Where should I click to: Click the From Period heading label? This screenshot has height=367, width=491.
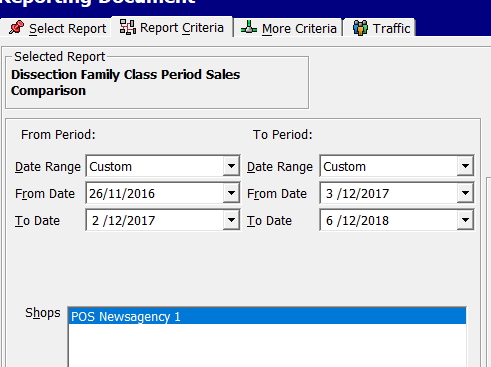coord(58,135)
